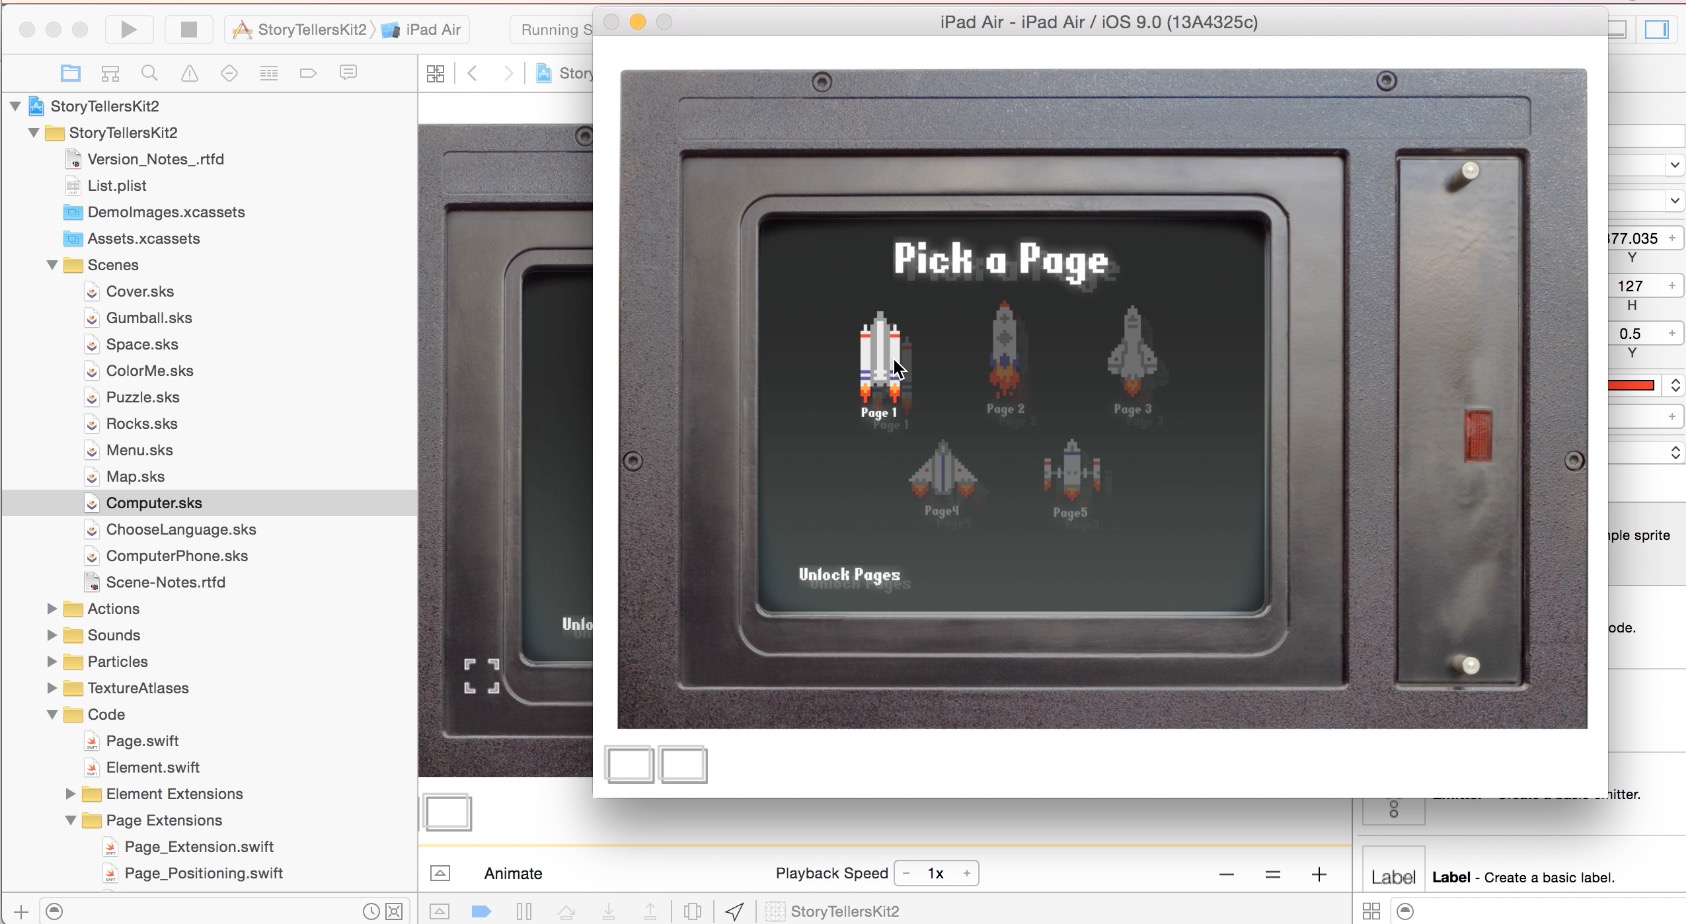Click the Page 3 shuttle sprite
The image size is (1686, 924).
(1132, 353)
